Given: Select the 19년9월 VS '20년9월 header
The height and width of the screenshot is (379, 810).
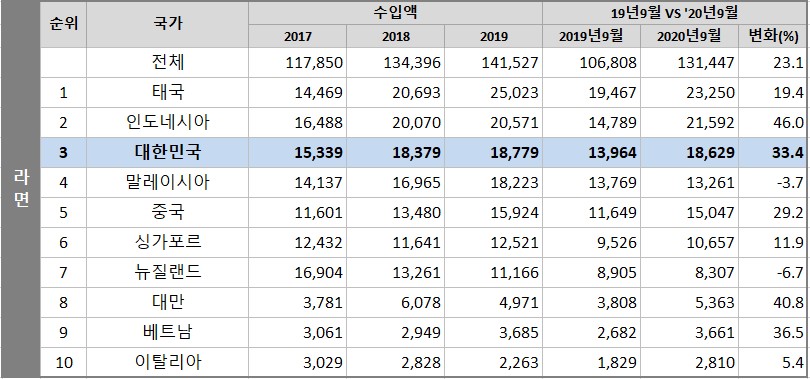Looking at the screenshot, I should coord(673,12).
